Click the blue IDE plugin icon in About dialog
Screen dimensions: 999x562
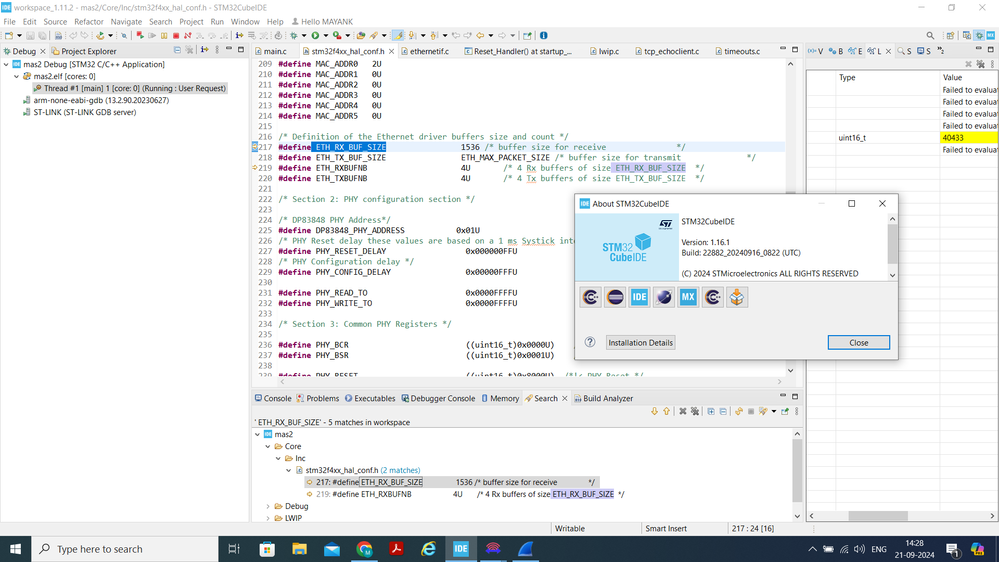click(639, 297)
